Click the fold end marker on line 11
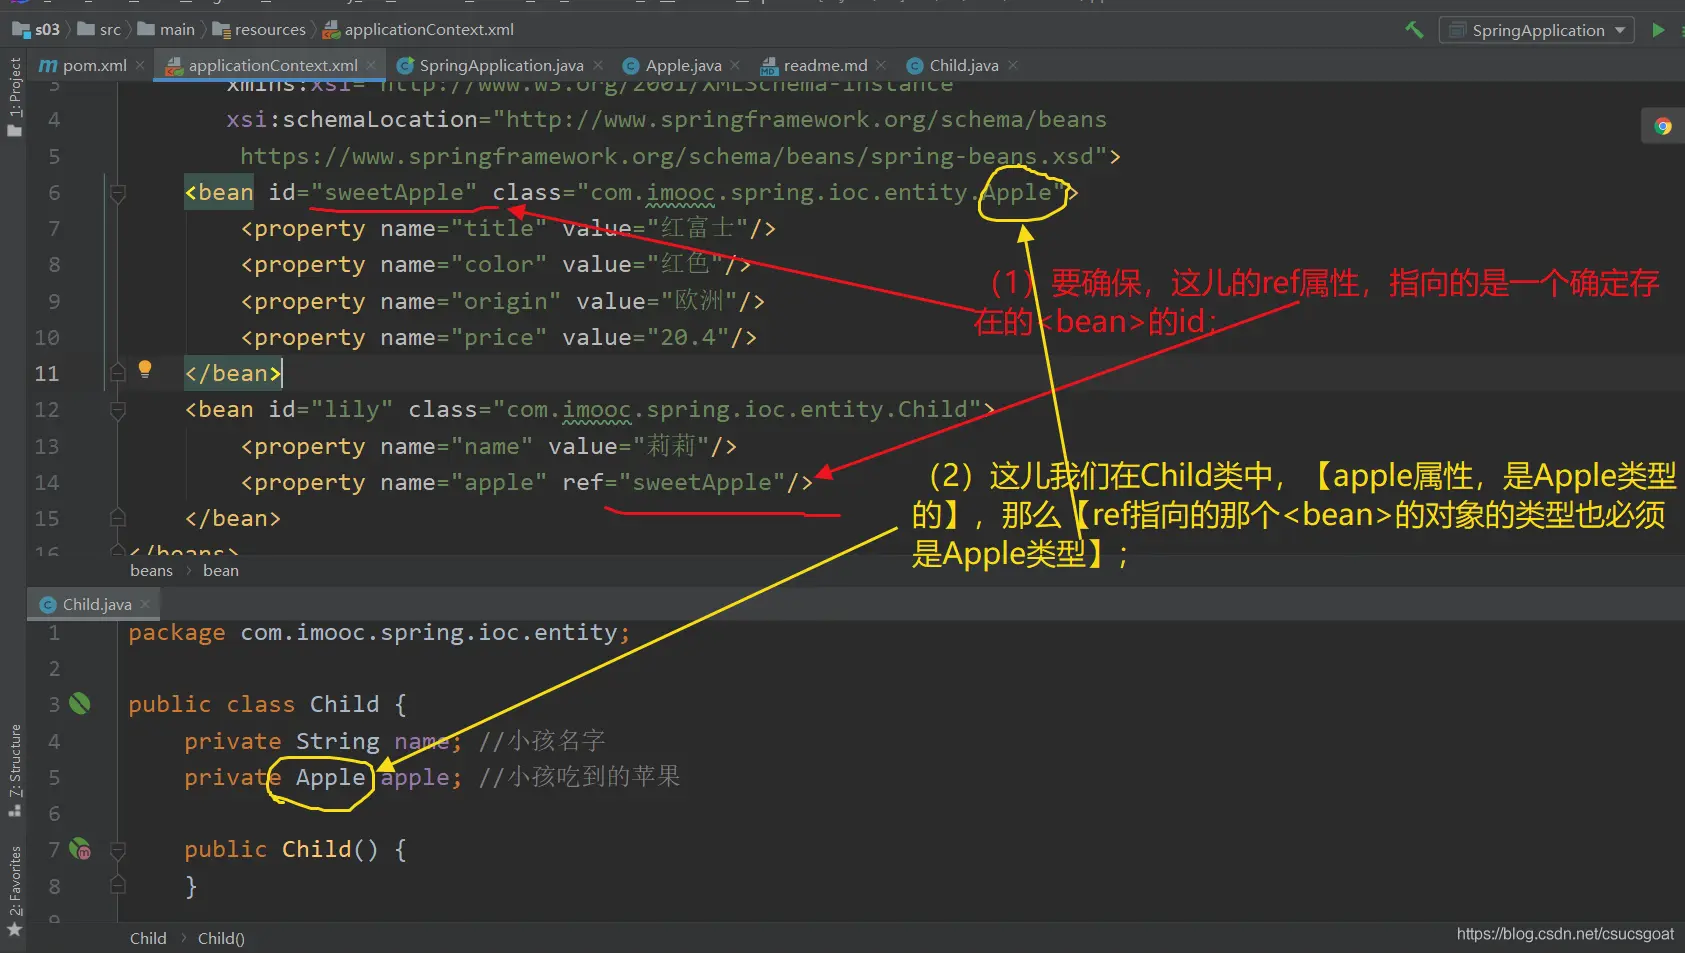Viewport: 1685px width, 953px height. point(117,373)
